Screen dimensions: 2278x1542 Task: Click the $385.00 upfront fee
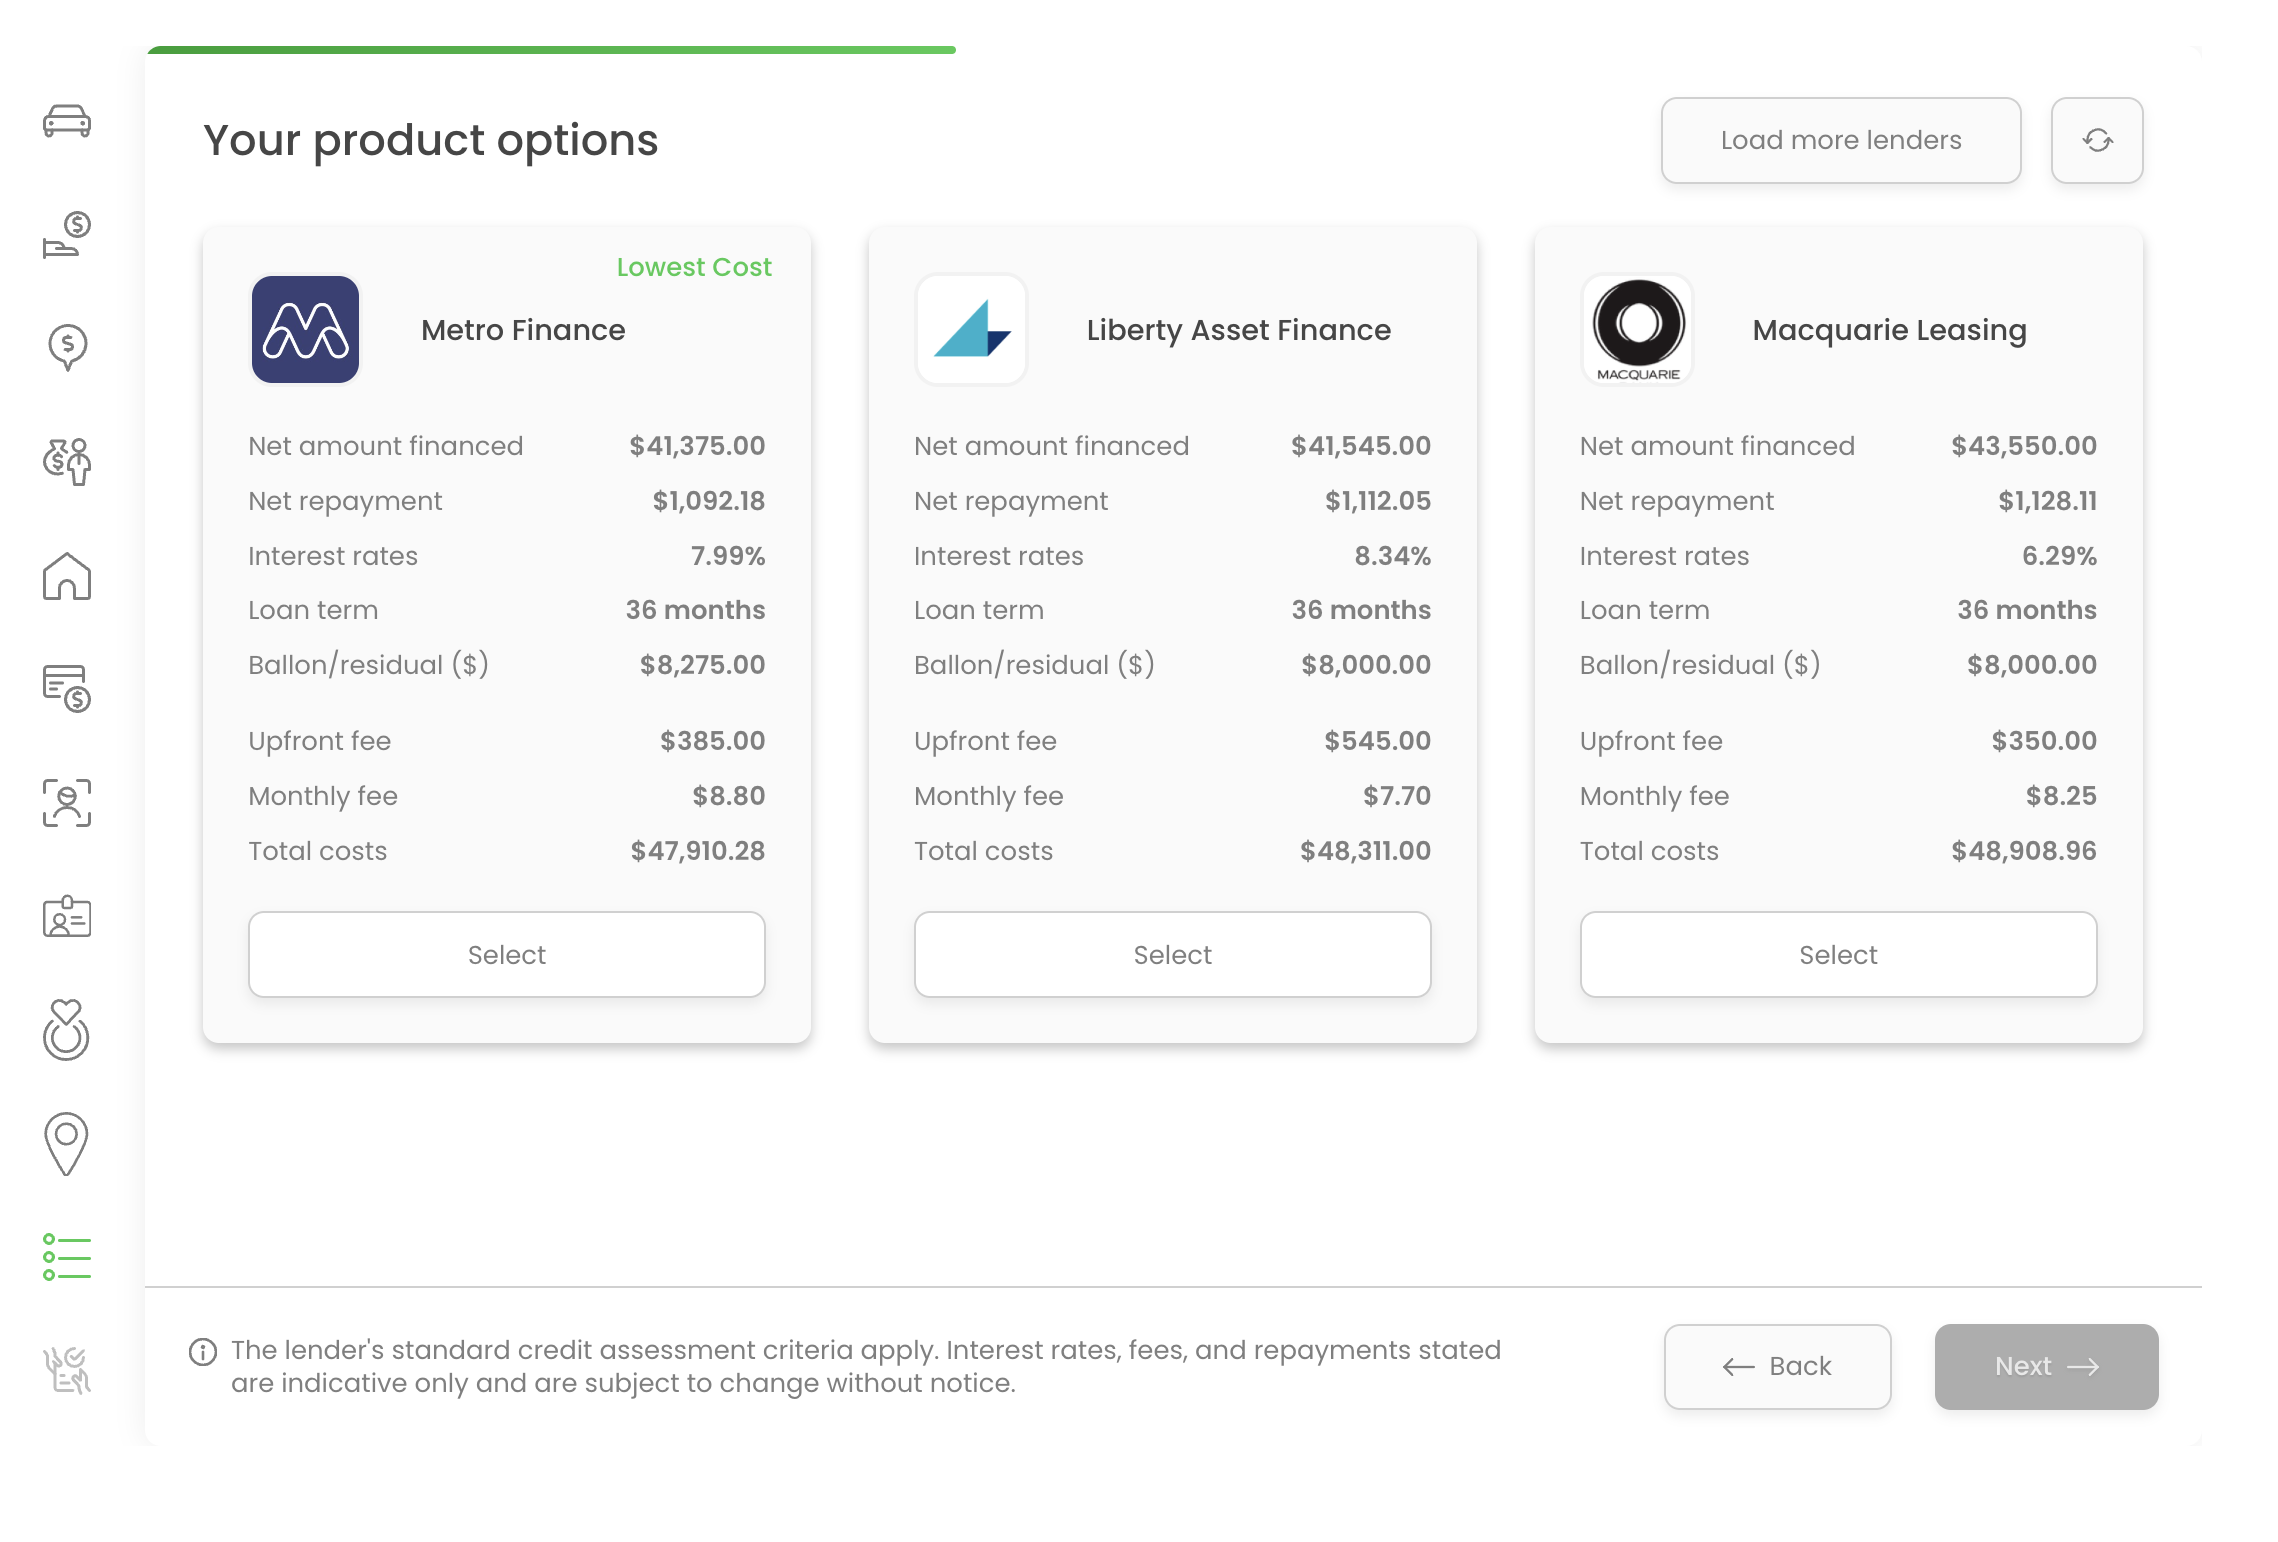(712, 741)
